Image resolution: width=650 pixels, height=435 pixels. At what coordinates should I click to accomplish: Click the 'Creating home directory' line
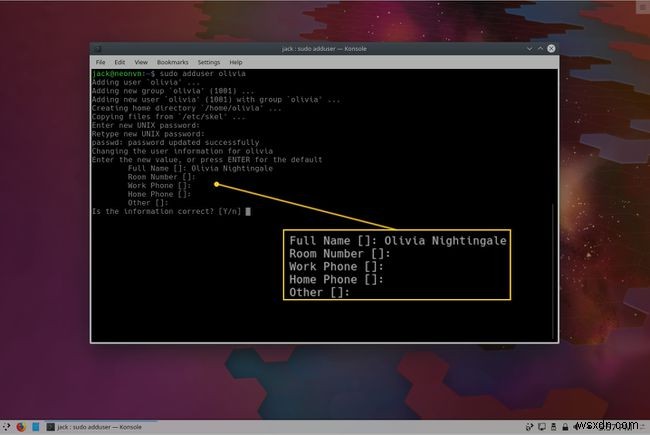[187, 108]
